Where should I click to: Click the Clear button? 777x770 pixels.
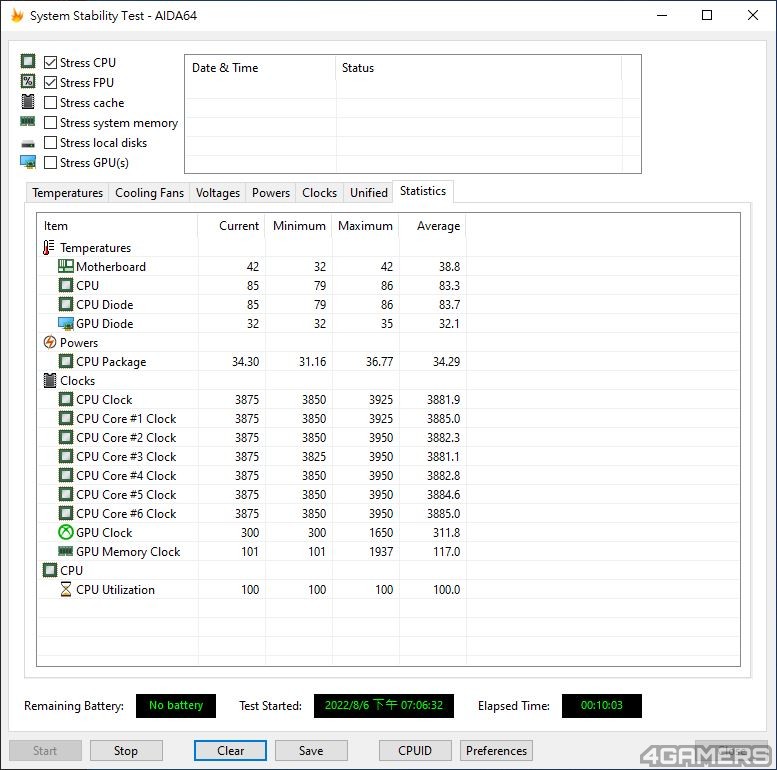coord(230,751)
